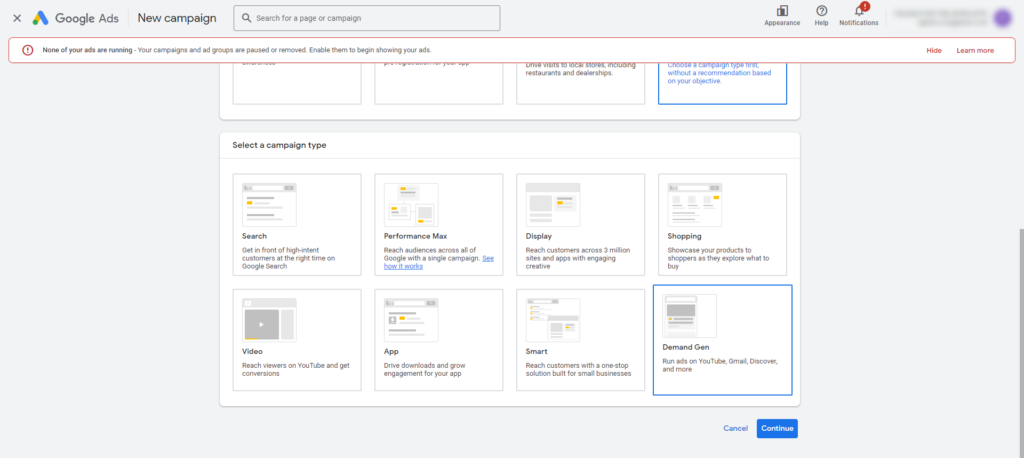Open the Help question mark icon
The image size is (1024, 458).
[x=821, y=11]
